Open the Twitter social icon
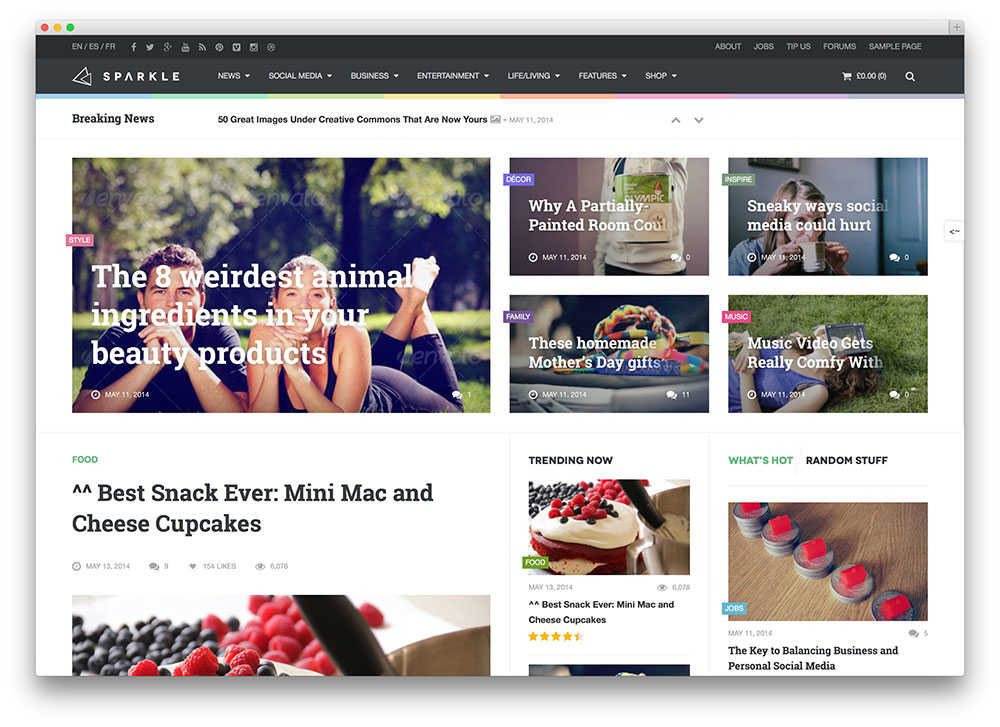Image resolution: width=1000 pixels, height=727 pixels. tap(150, 47)
